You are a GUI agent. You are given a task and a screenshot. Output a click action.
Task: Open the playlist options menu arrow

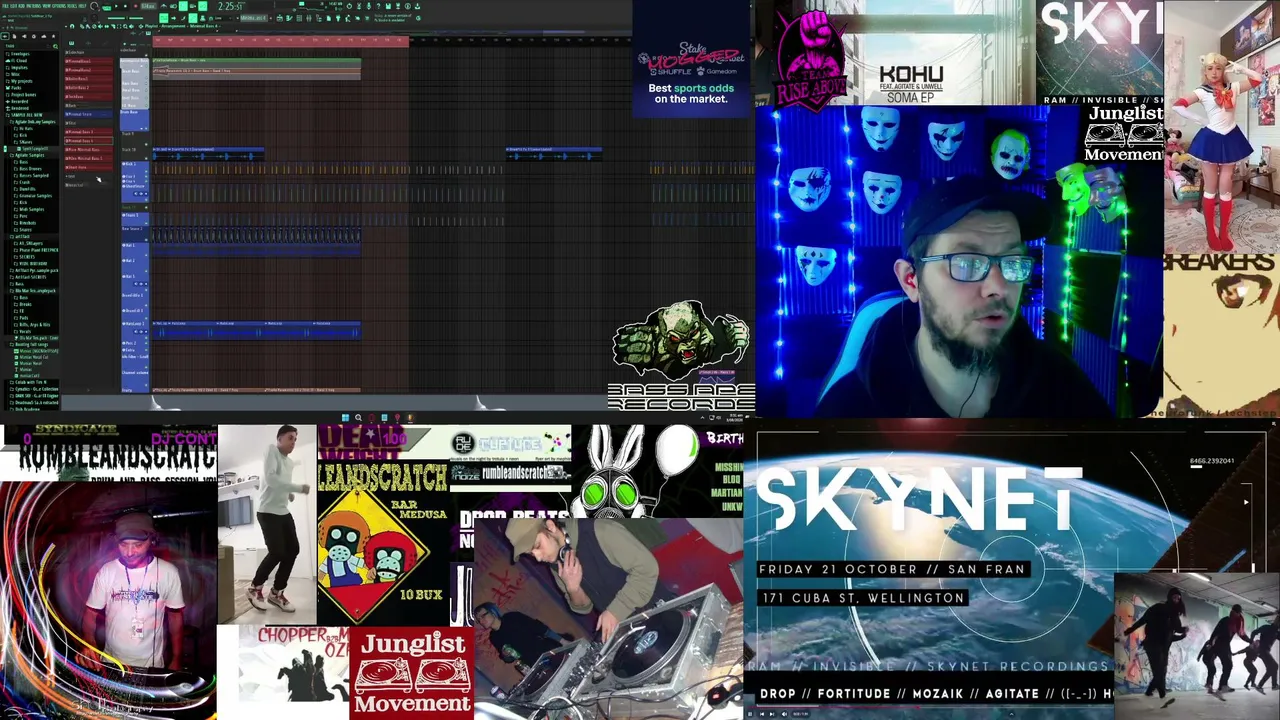[x=66, y=26]
